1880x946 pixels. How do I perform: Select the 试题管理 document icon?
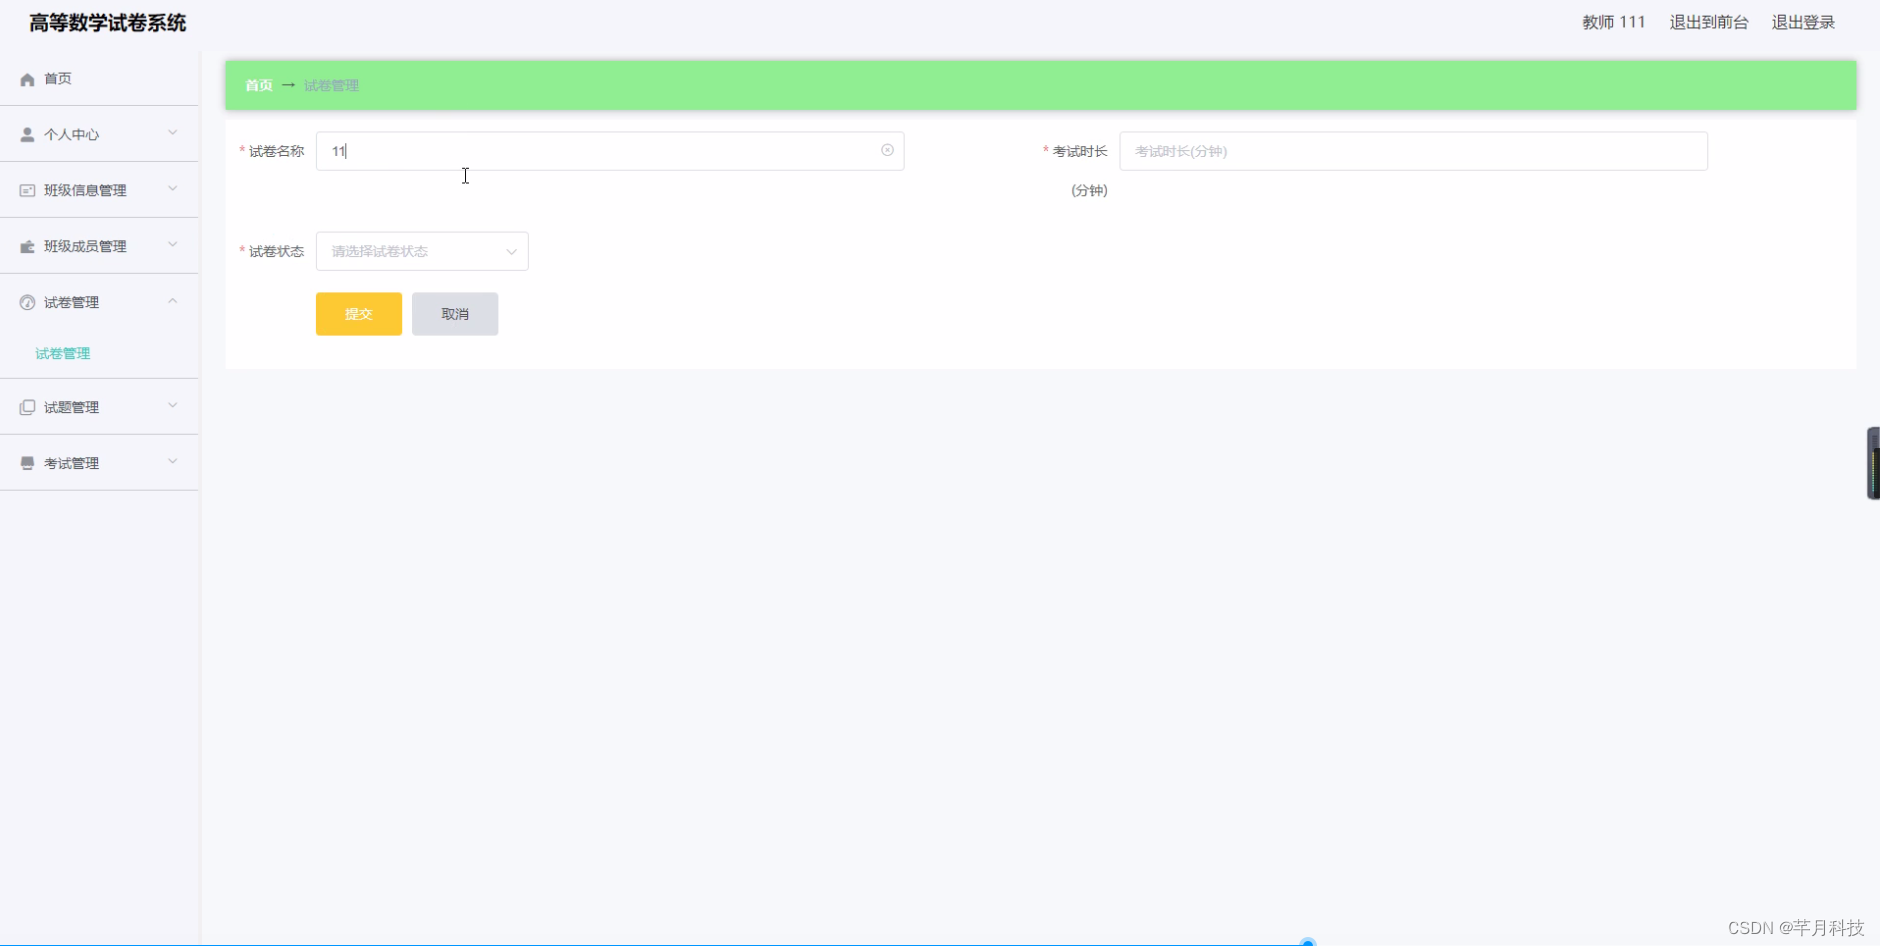click(26, 406)
